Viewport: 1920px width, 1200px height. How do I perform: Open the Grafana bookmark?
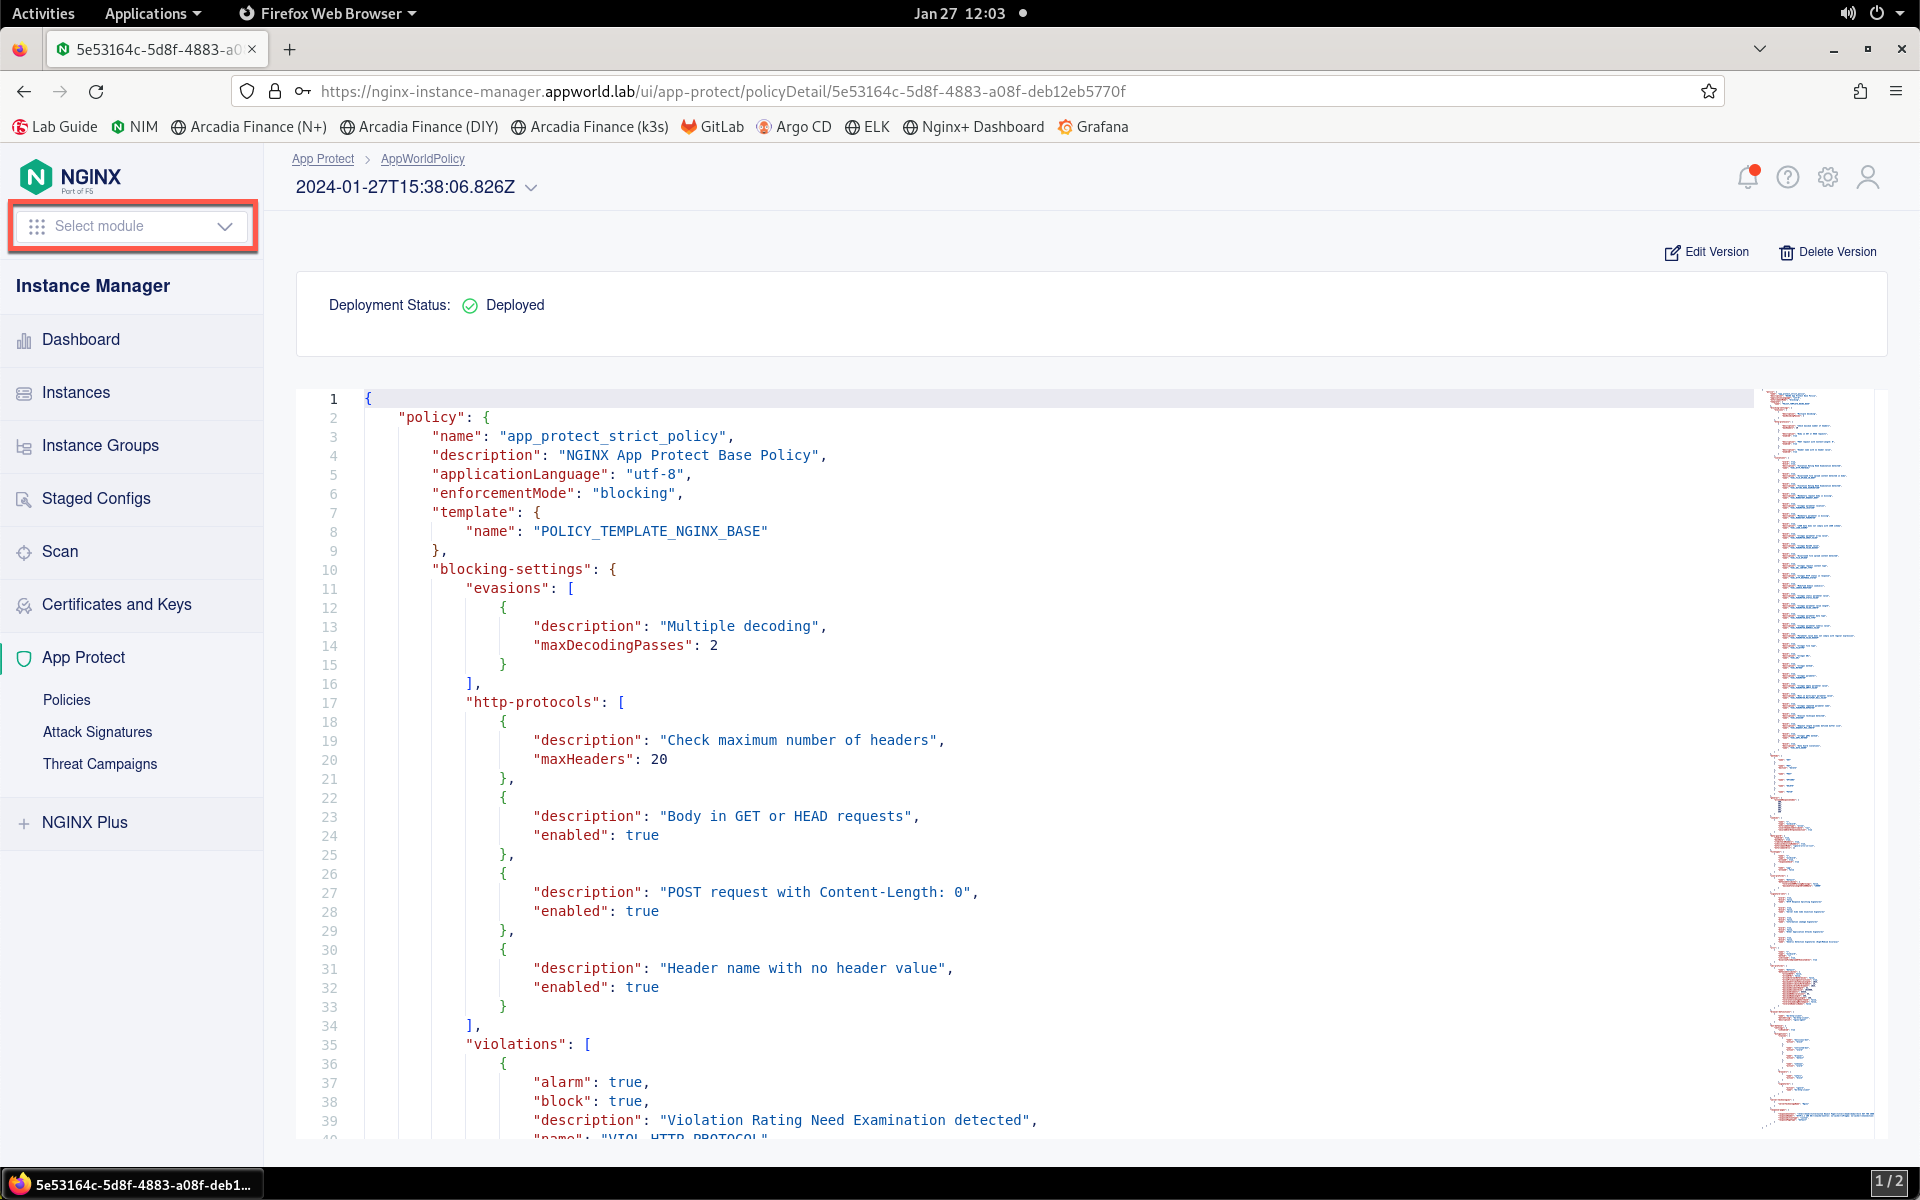click(1093, 127)
